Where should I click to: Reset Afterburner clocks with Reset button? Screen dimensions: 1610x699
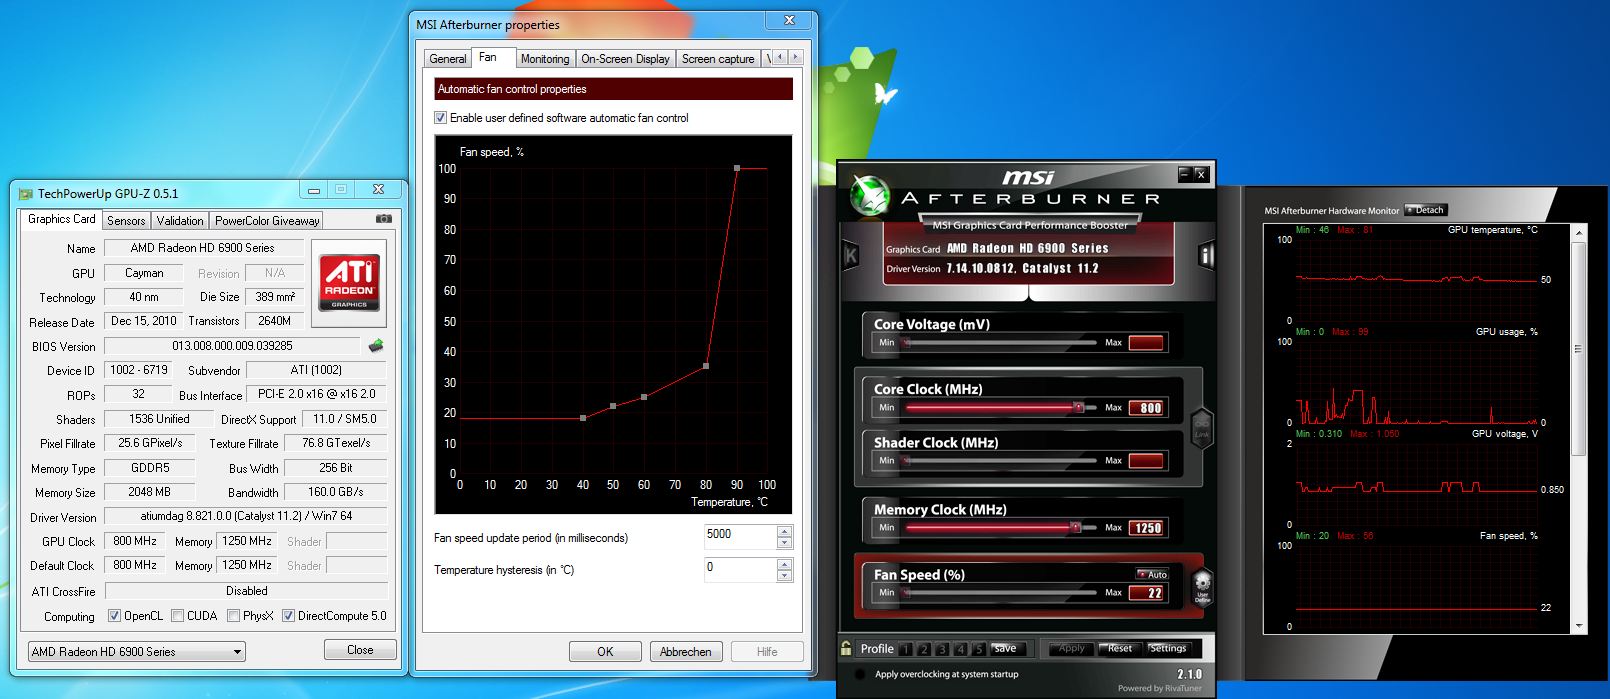(1120, 649)
